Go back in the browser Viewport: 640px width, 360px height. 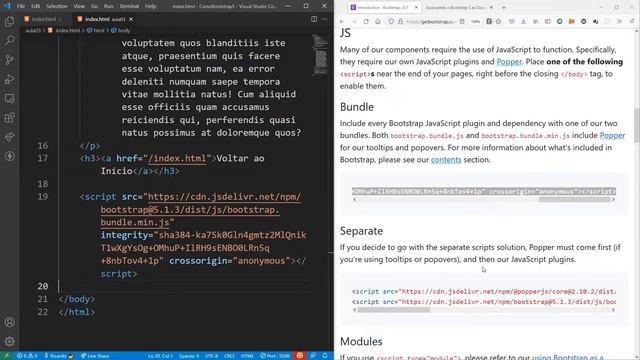click(x=342, y=22)
